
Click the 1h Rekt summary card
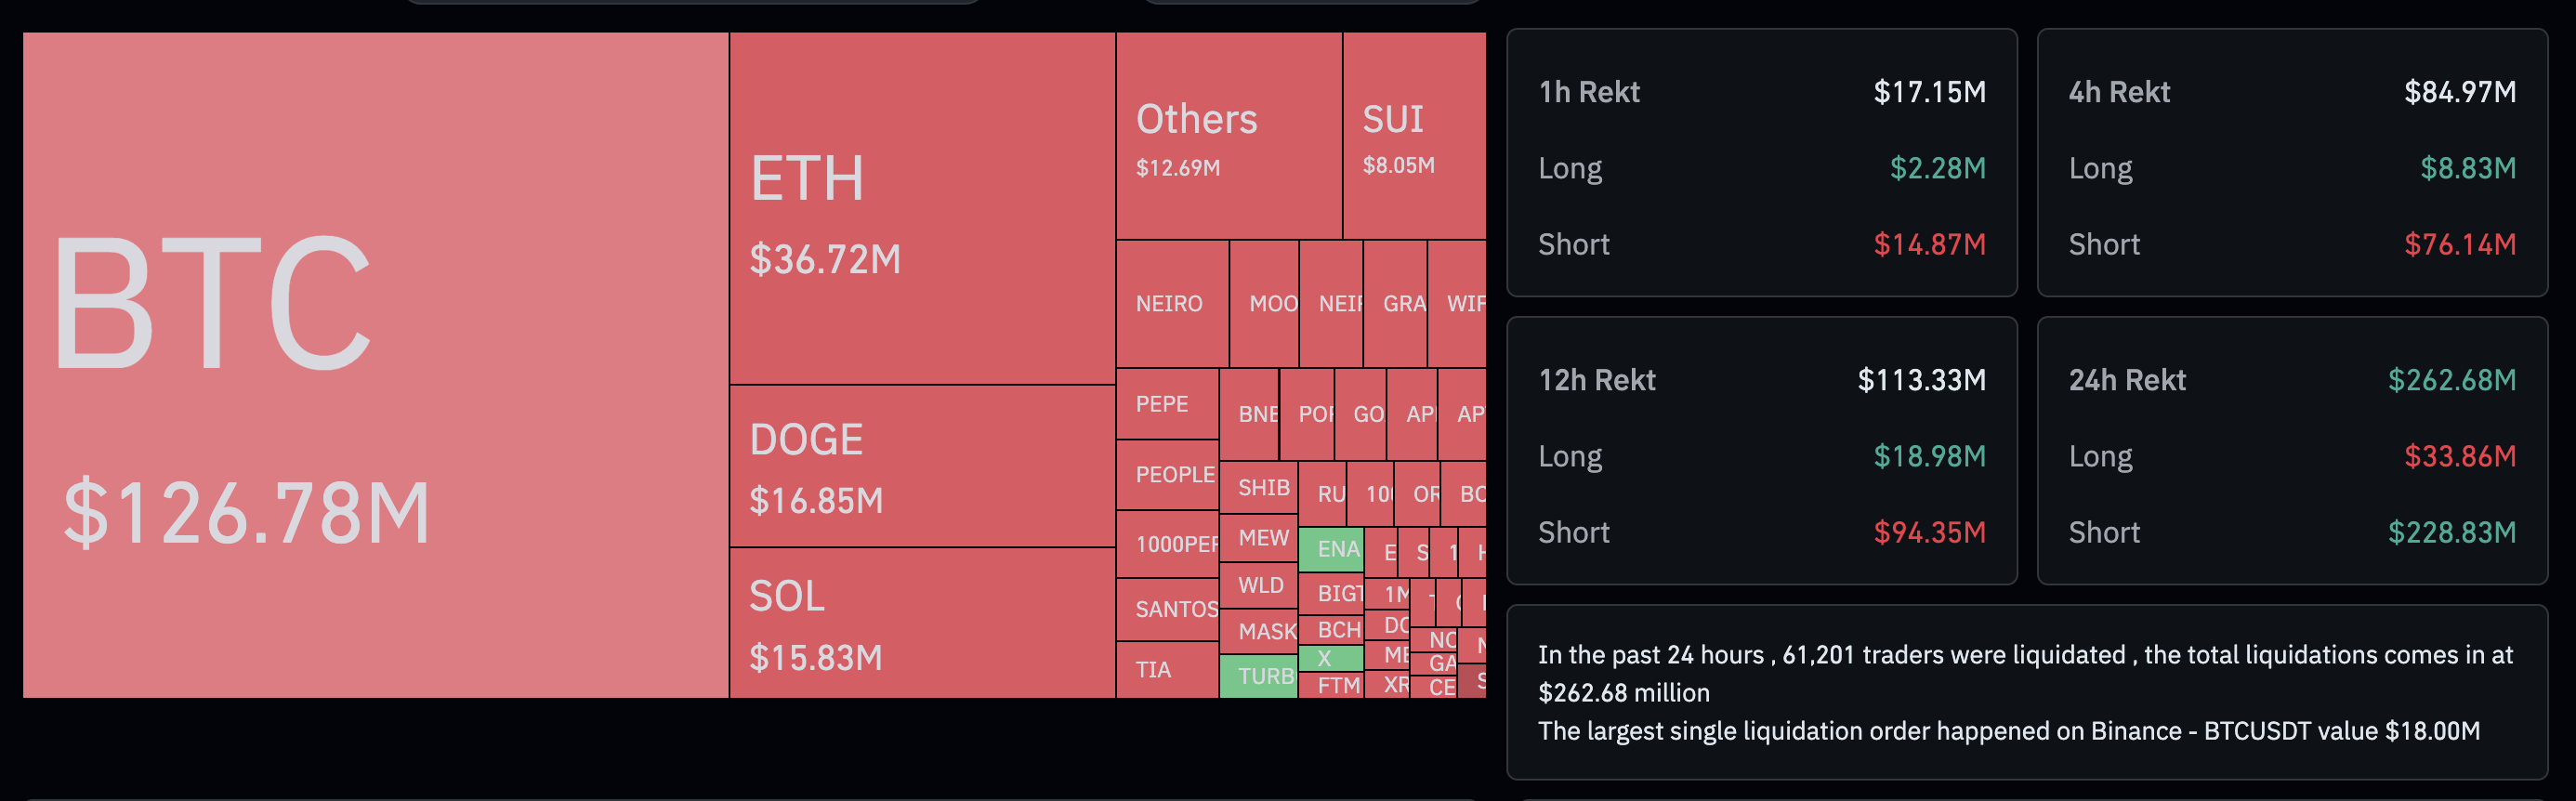click(x=1760, y=163)
